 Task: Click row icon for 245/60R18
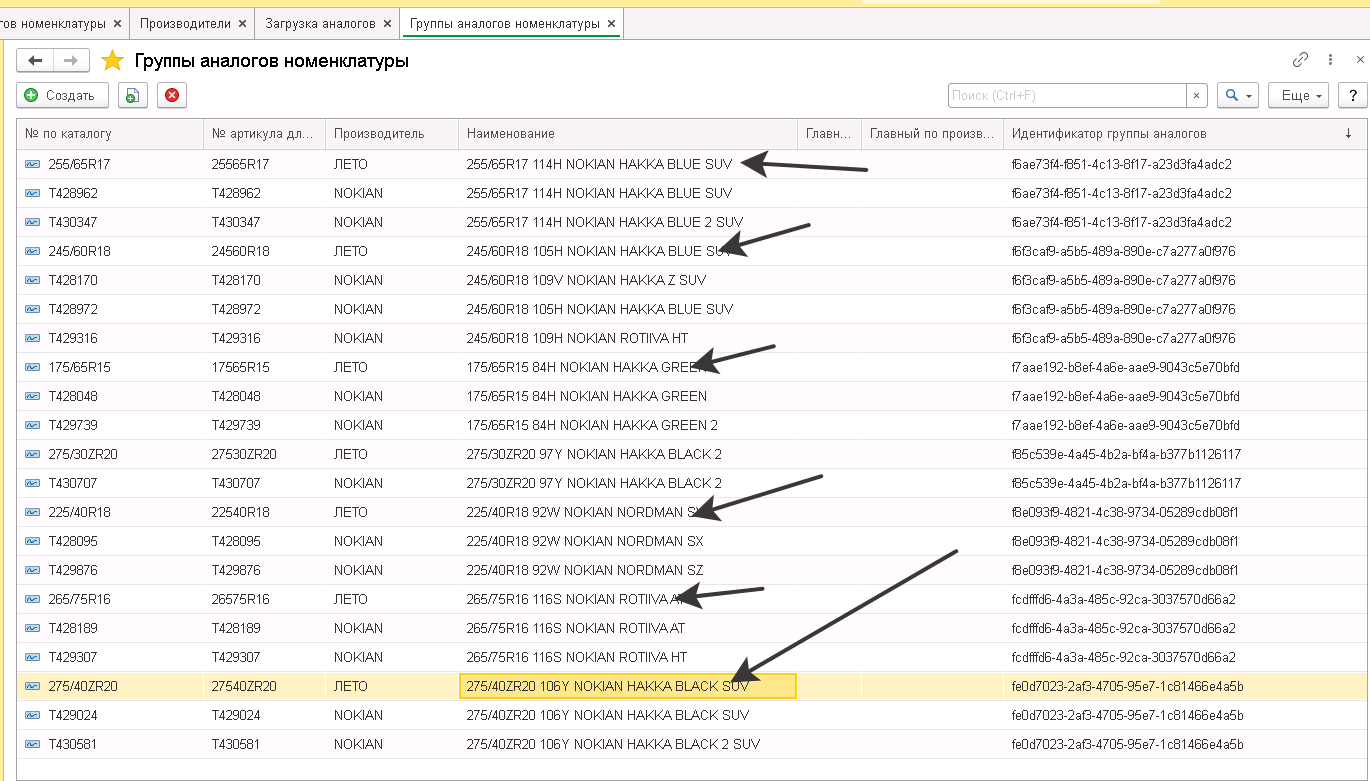(x=33, y=250)
